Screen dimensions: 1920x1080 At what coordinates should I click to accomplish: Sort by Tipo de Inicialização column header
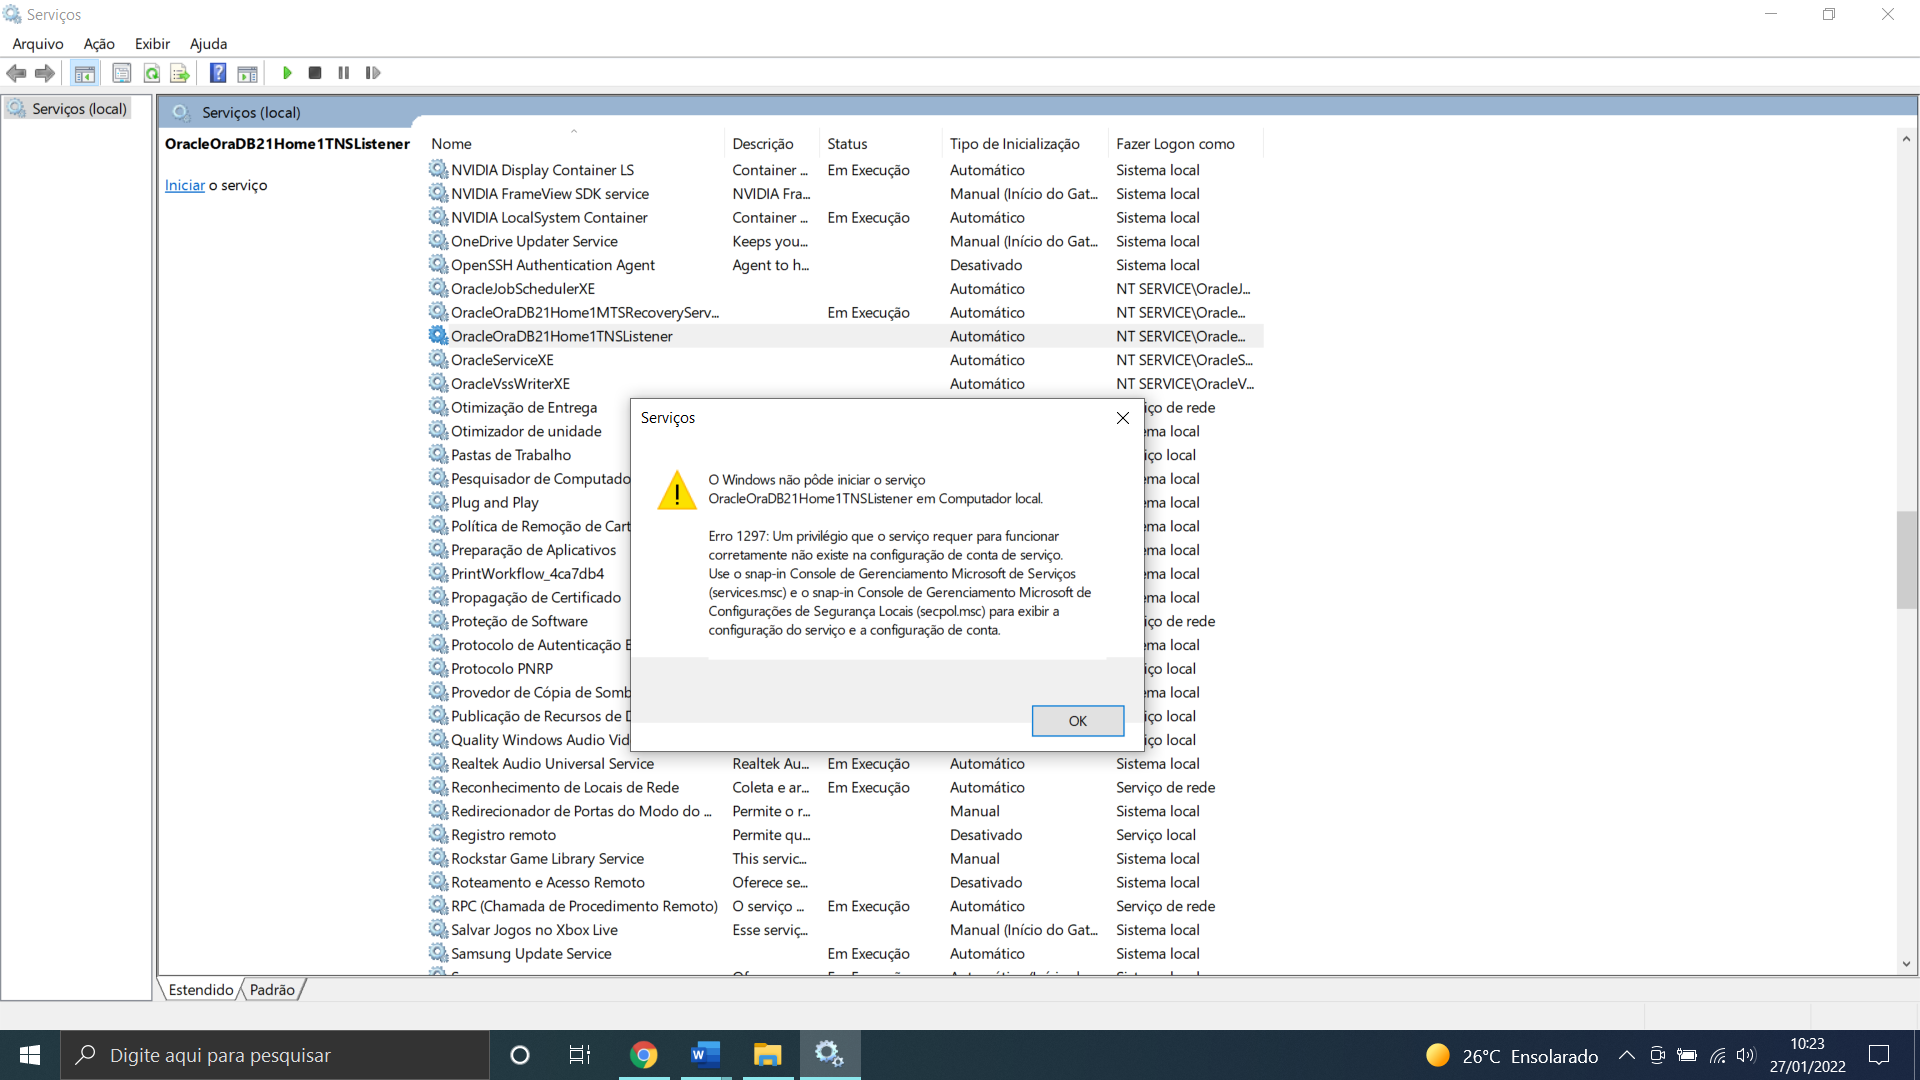click(x=1026, y=144)
